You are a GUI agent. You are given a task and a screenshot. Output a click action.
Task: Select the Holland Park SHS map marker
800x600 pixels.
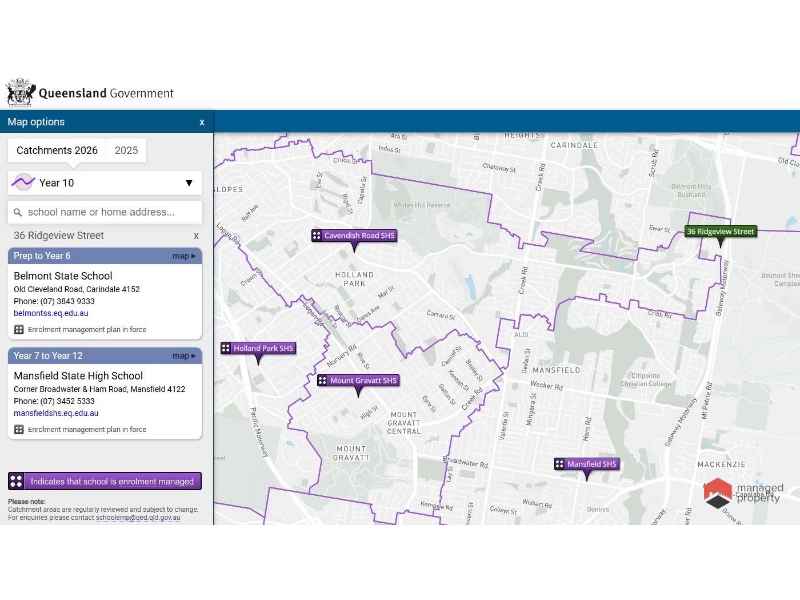pyautogui.click(x=258, y=349)
